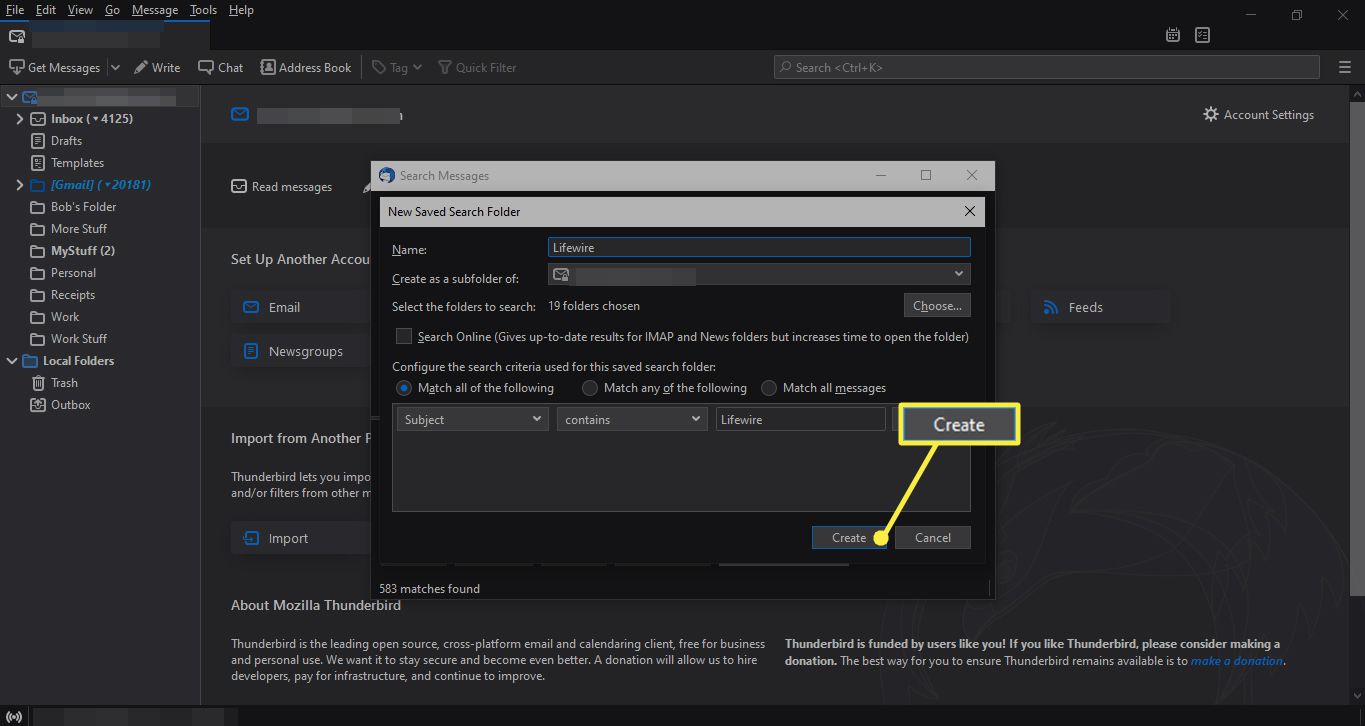This screenshot has height=726, width=1365.
Task: Open the Tools menu
Action: (203, 10)
